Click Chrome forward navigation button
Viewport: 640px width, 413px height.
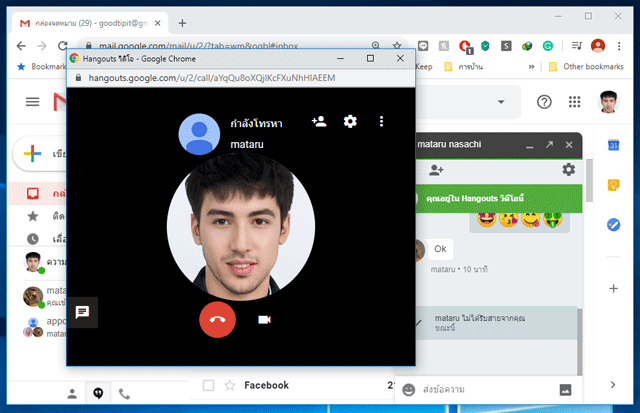(42, 46)
